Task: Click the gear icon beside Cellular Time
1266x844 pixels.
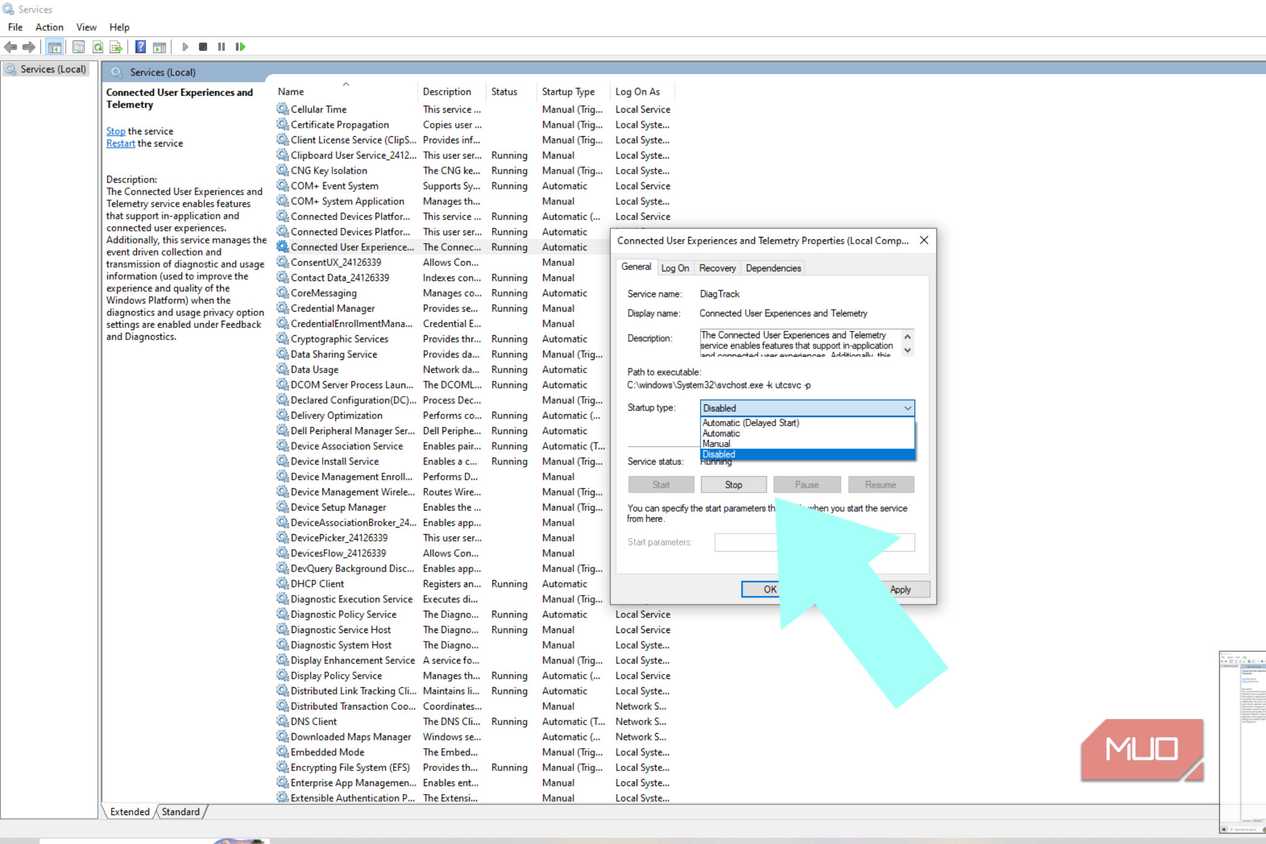Action: point(283,109)
